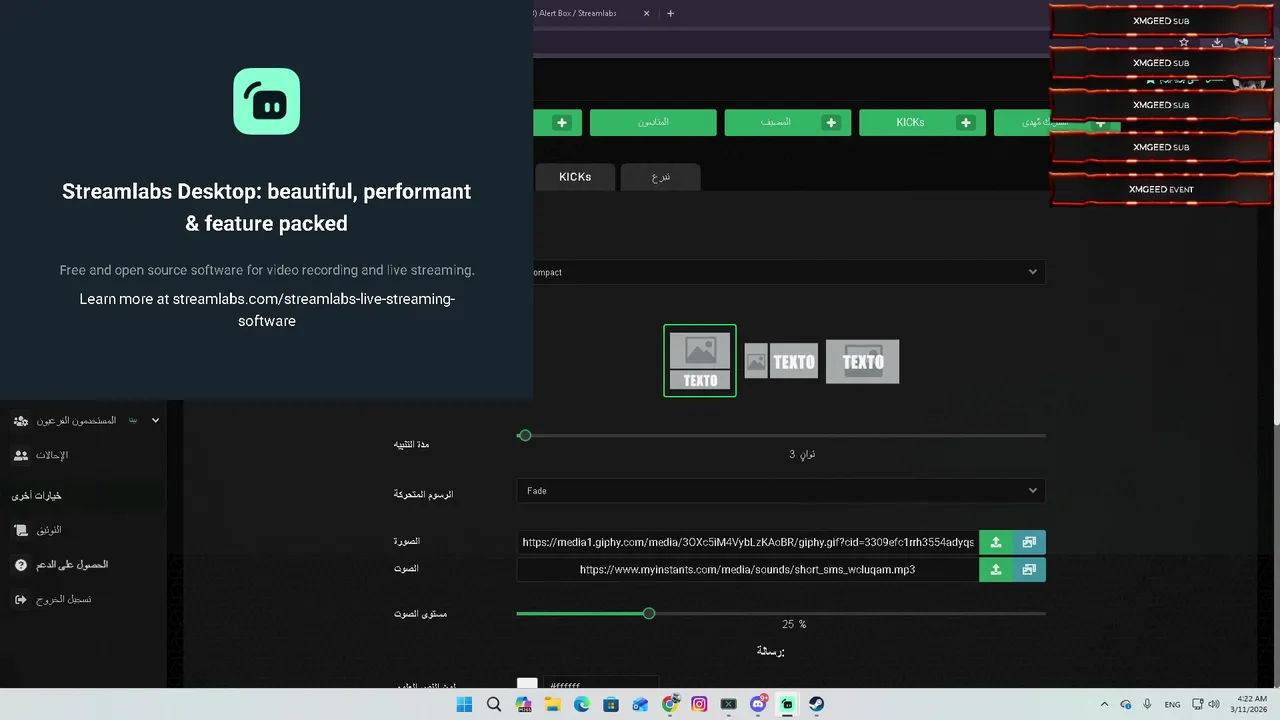This screenshot has height=720, width=1280.
Task: Click the المستخدمون الفرعيون sidebar item
Action: click(x=76, y=421)
